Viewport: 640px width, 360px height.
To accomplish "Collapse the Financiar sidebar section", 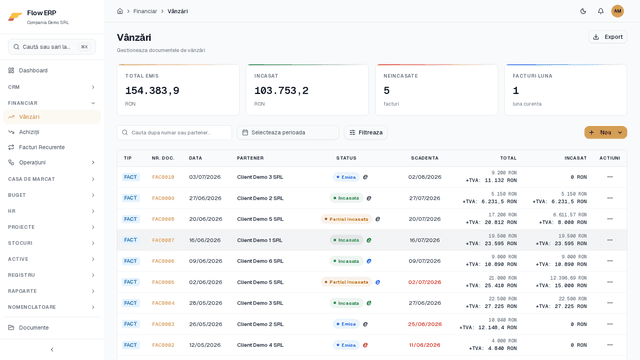I will coord(52,103).
